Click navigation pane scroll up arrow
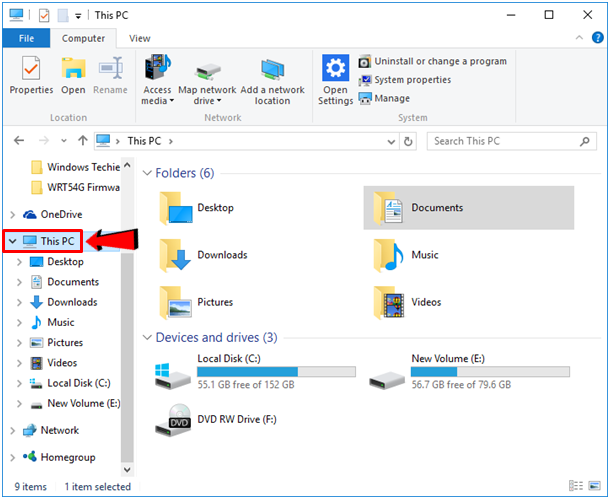This screenshot has height=498, width=609. coord(127,165)
